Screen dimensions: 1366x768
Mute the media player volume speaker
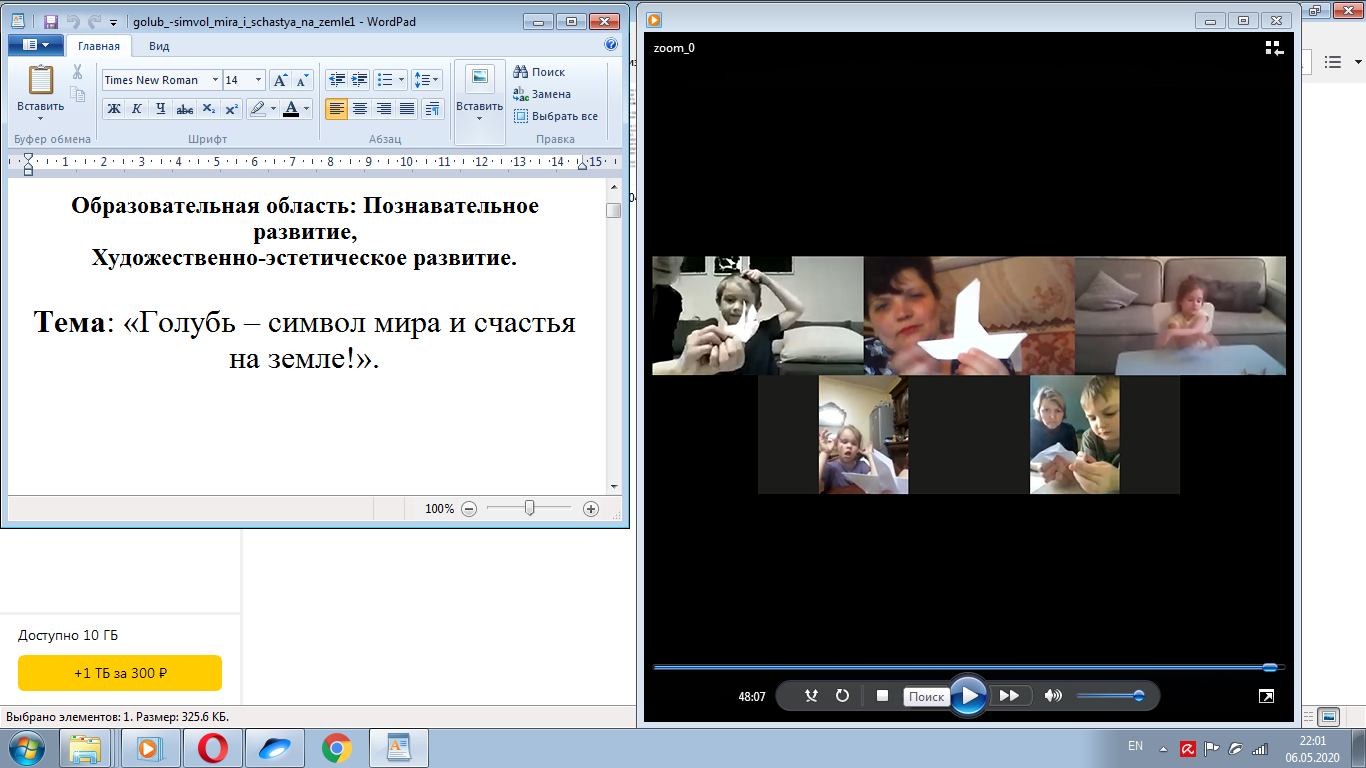point(1053,696)
